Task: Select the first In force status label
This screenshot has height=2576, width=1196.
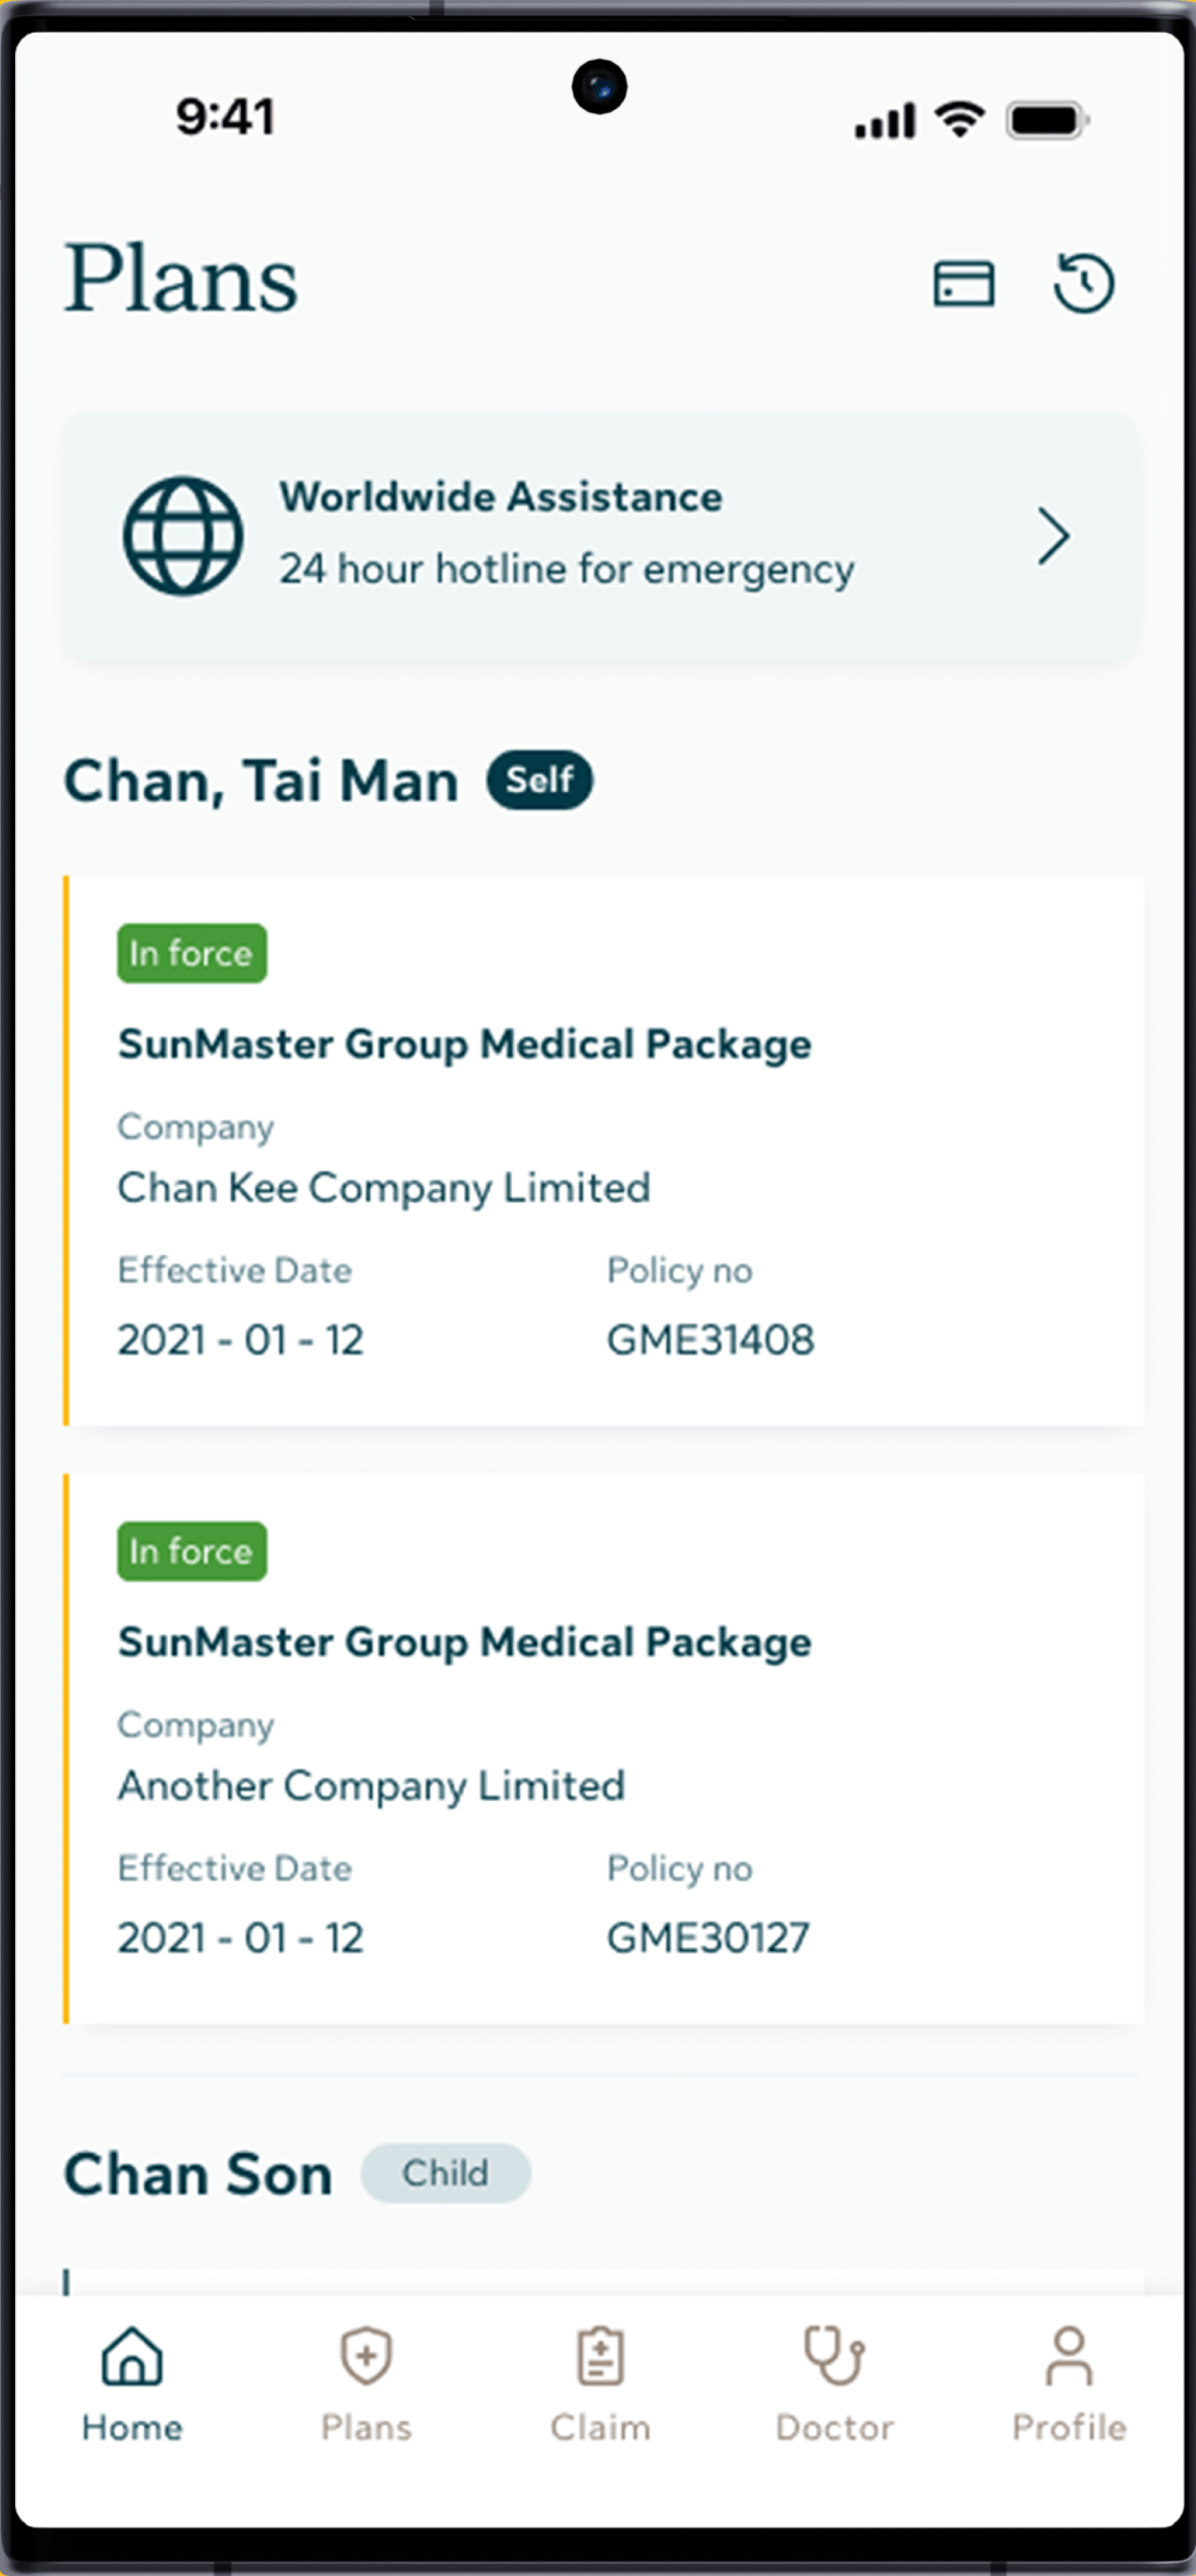Action: (191, 953)
